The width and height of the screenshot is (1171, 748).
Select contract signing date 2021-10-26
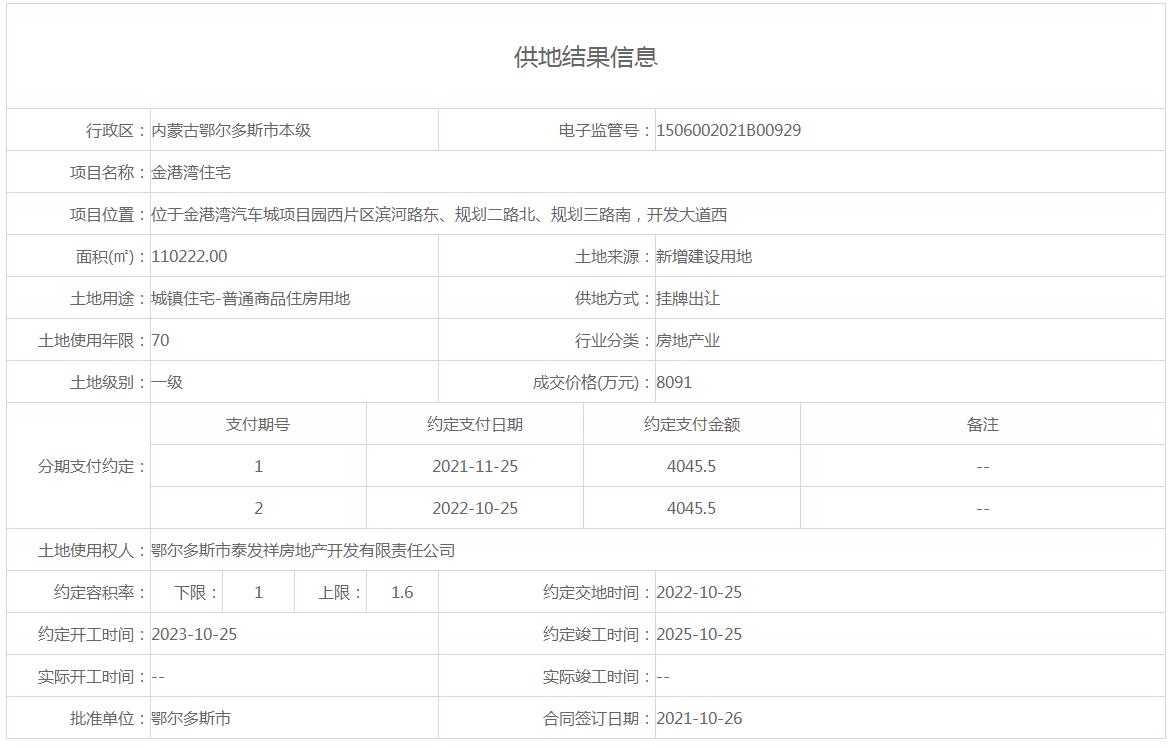[x=699, y=718]
